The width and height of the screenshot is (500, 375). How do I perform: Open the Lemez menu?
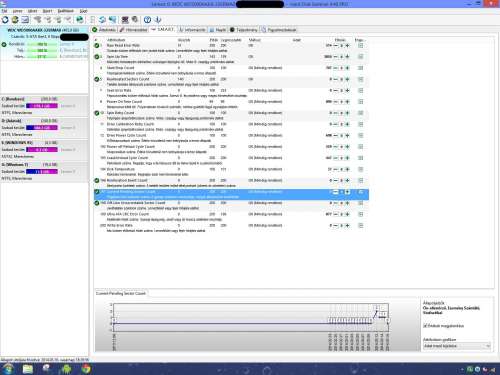17,11
